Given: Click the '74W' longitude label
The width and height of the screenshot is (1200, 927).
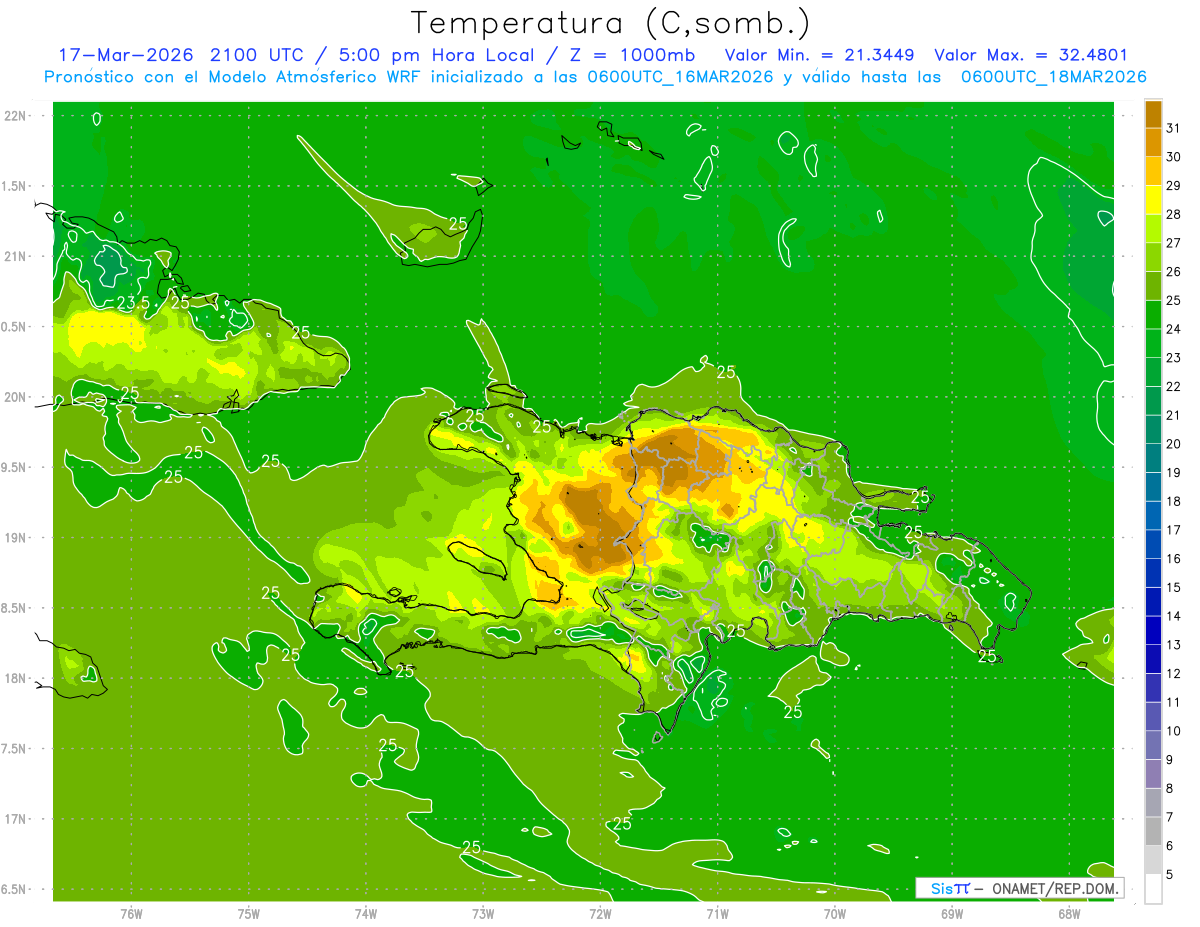Looking at the screenshot, I should pyautogui.click(x=366, y=914).
